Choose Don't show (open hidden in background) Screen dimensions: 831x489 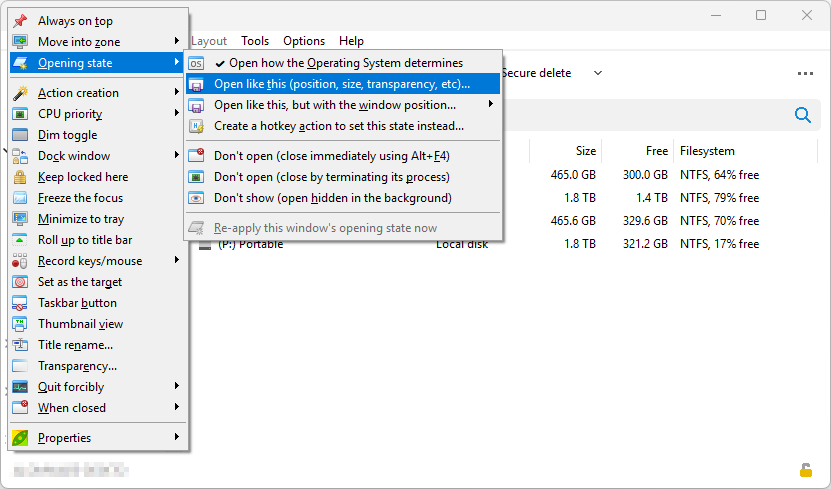(x=332, y=198)
